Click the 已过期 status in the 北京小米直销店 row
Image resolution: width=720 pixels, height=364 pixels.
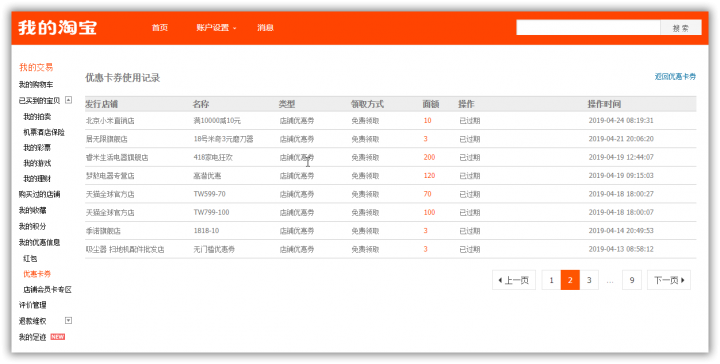point(470,121)
